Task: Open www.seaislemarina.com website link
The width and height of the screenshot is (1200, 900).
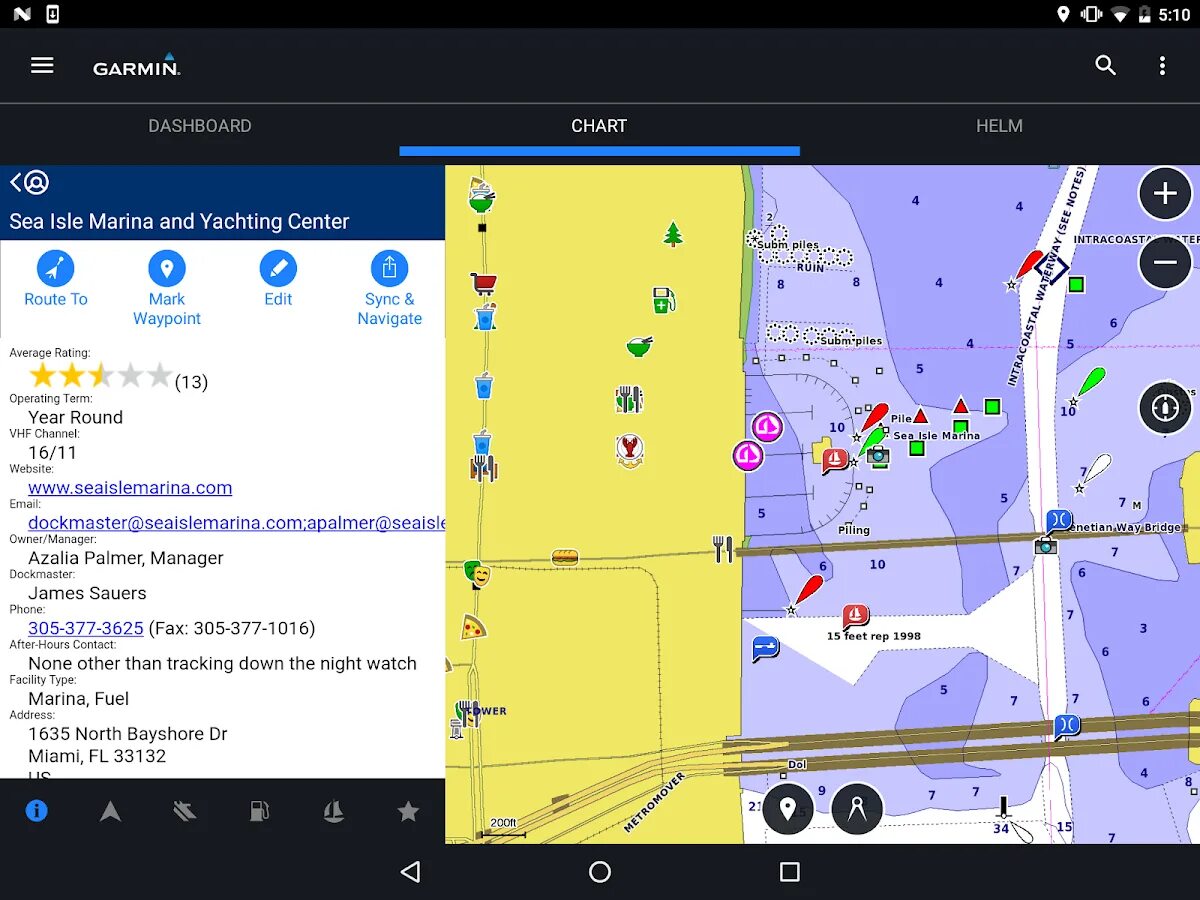Action: coord(130,488)
